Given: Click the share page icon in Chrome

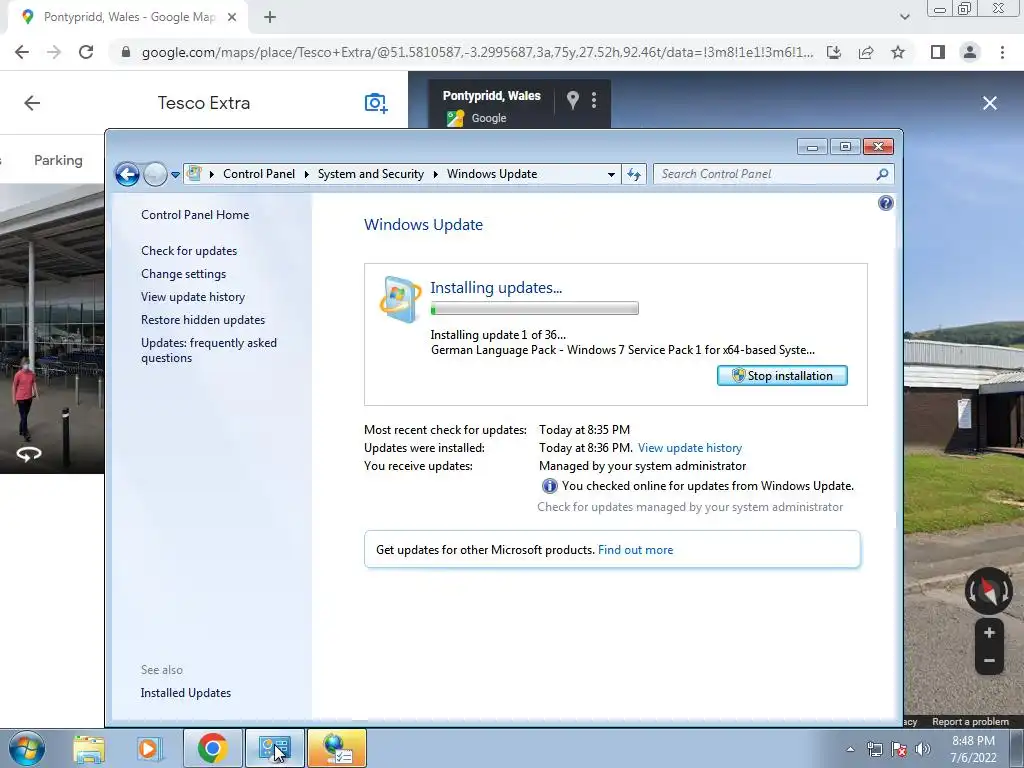Looking at the screenshot, I should point(866,52).
